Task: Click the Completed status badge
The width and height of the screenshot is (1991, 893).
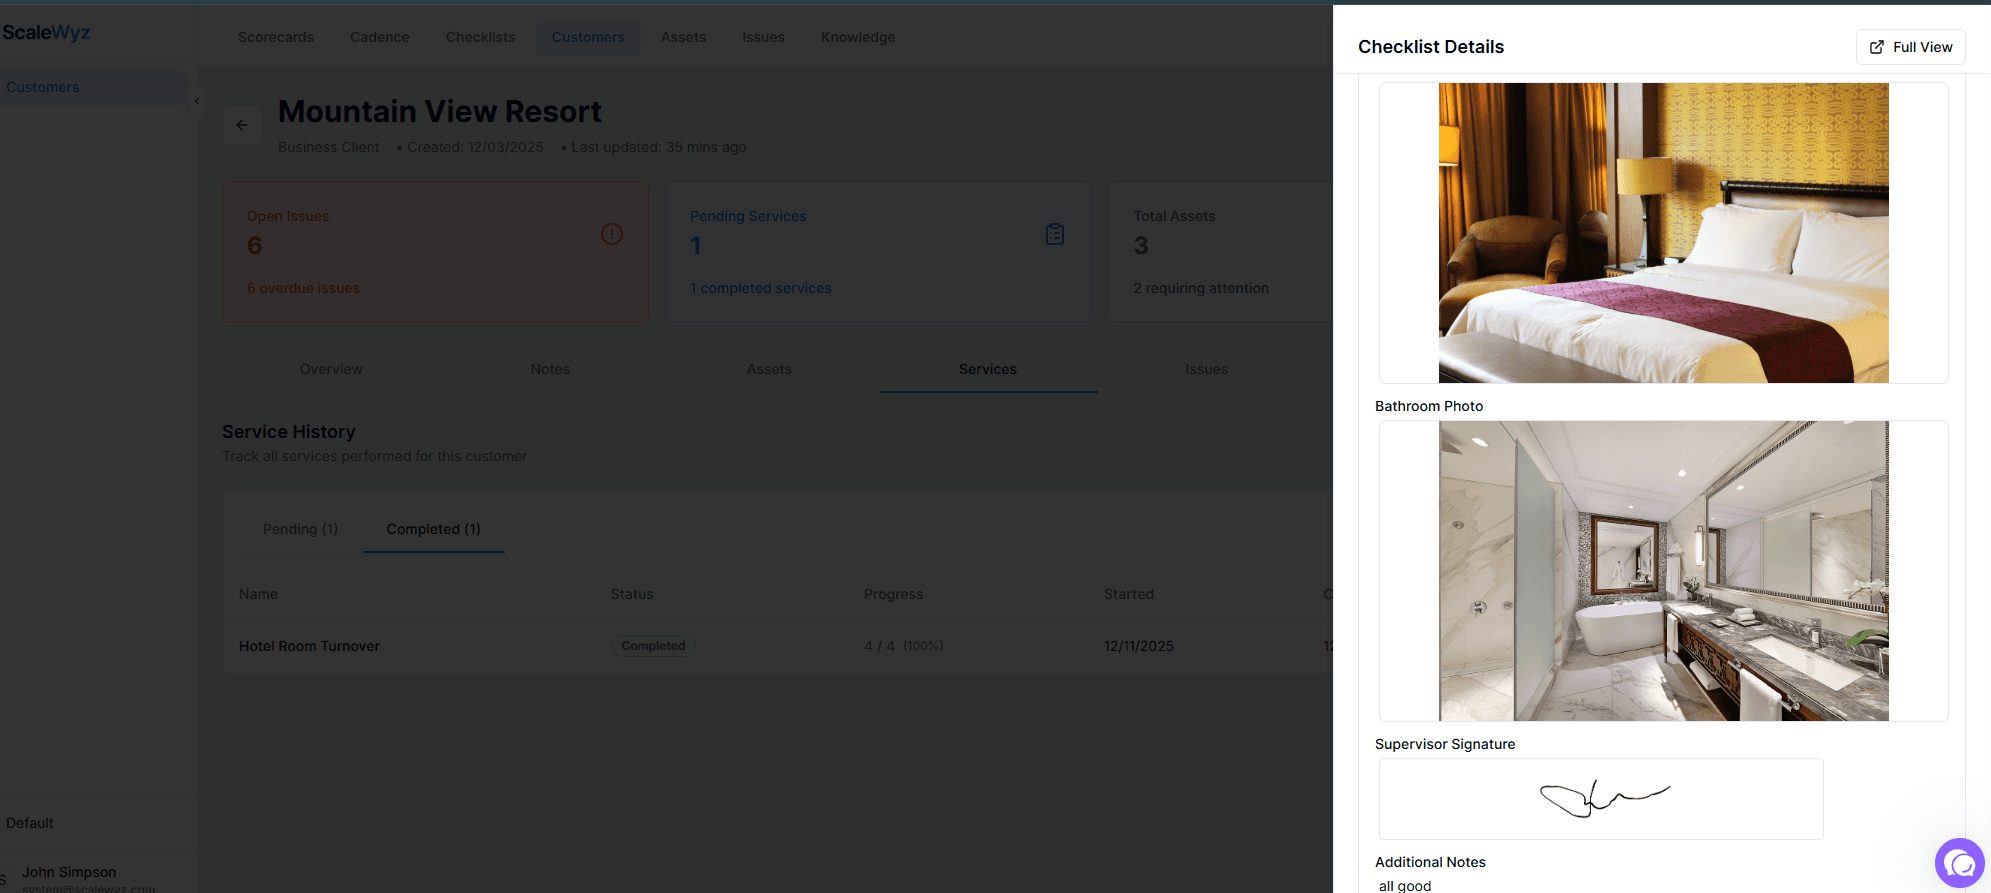Action: coord(653,646)
